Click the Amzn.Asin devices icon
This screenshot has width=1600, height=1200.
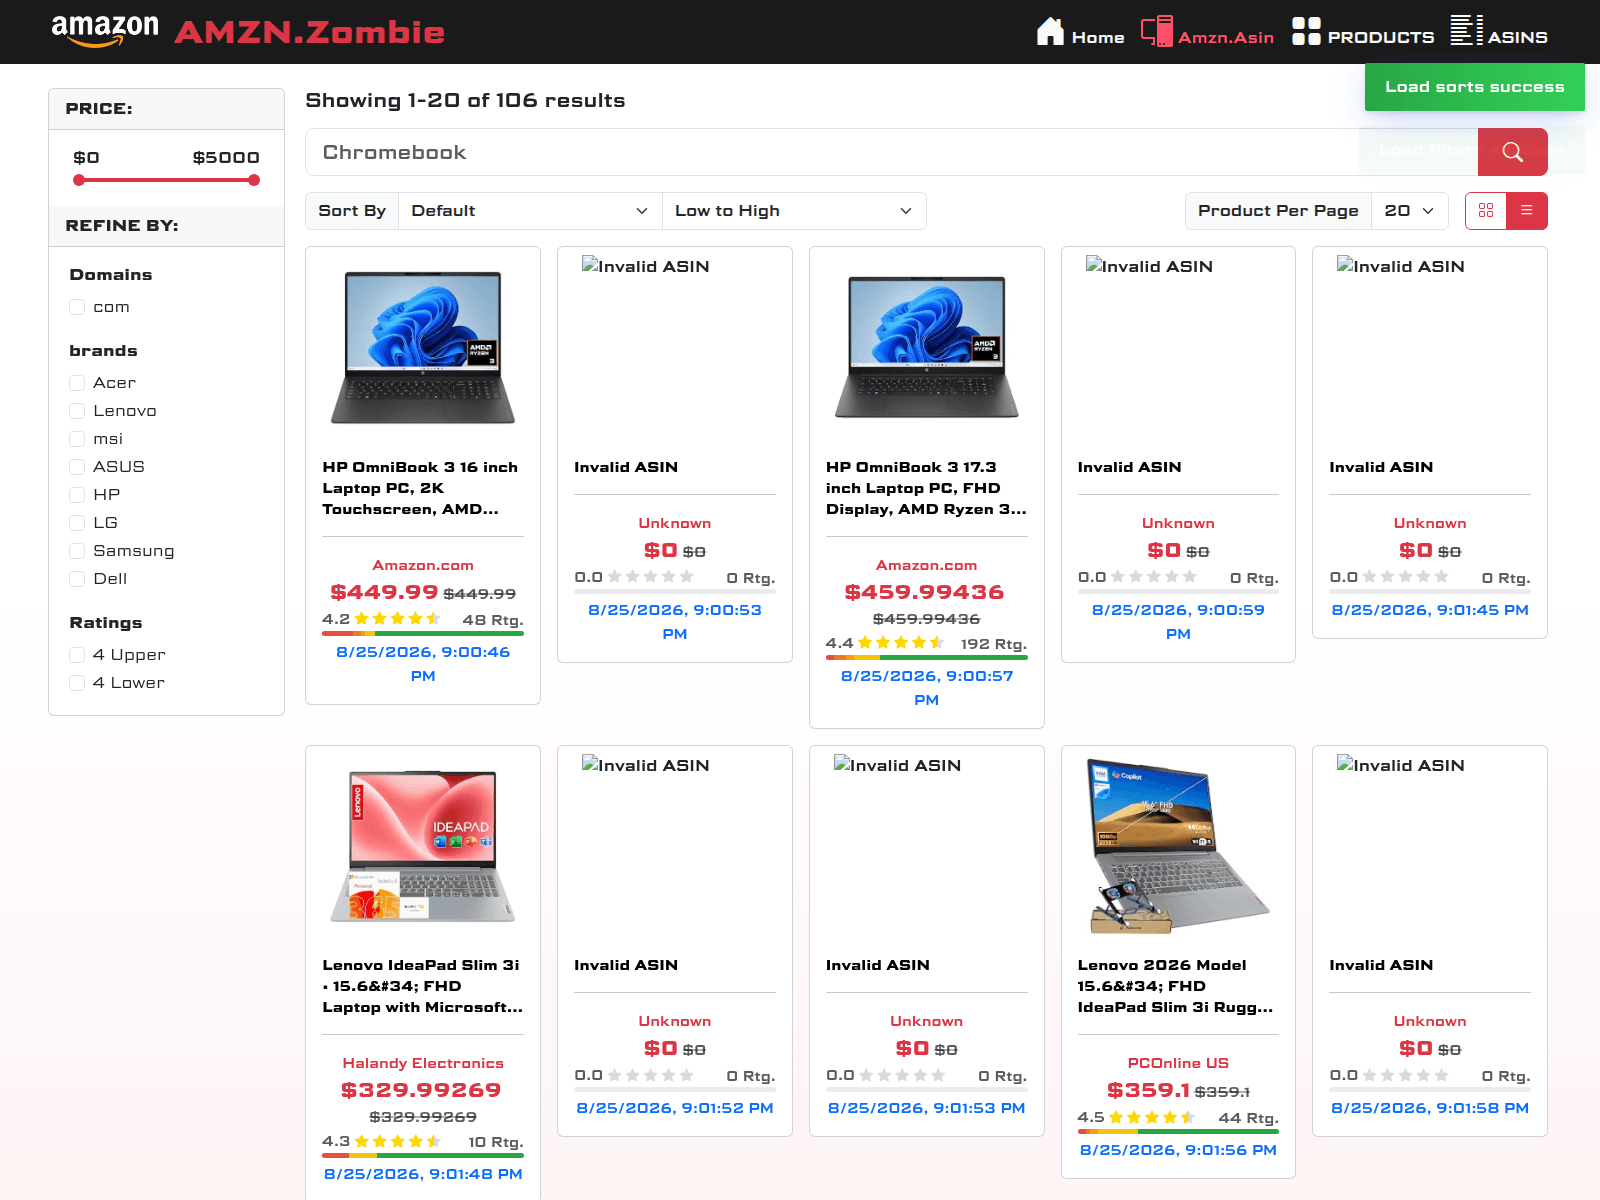1157,31
